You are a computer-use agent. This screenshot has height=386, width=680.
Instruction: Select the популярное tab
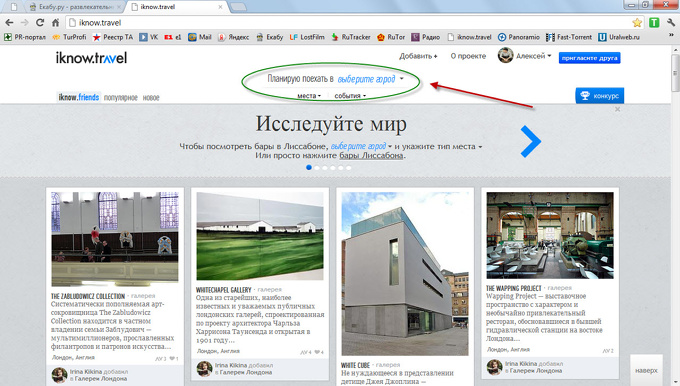121,98
